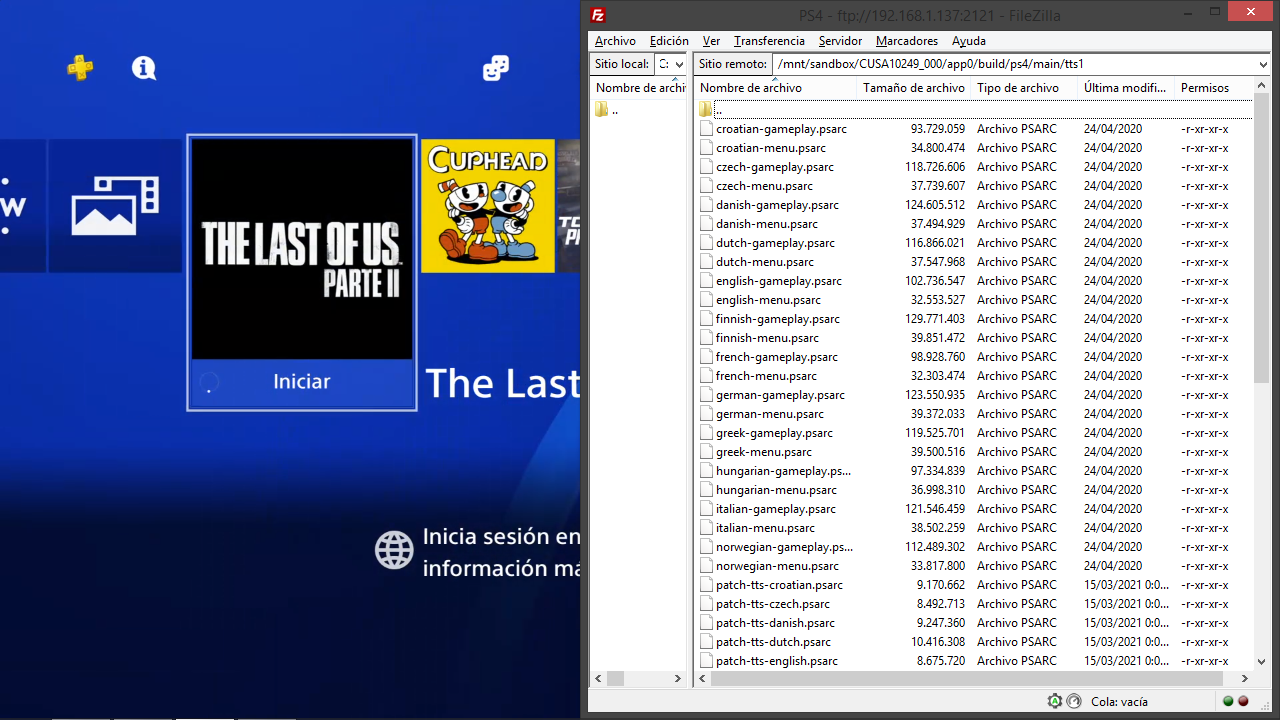Viewport: 1280px width, 720px height.
Task: Click the green activity indicator light
Action: pyautogui.click(x=1228, y=701)
